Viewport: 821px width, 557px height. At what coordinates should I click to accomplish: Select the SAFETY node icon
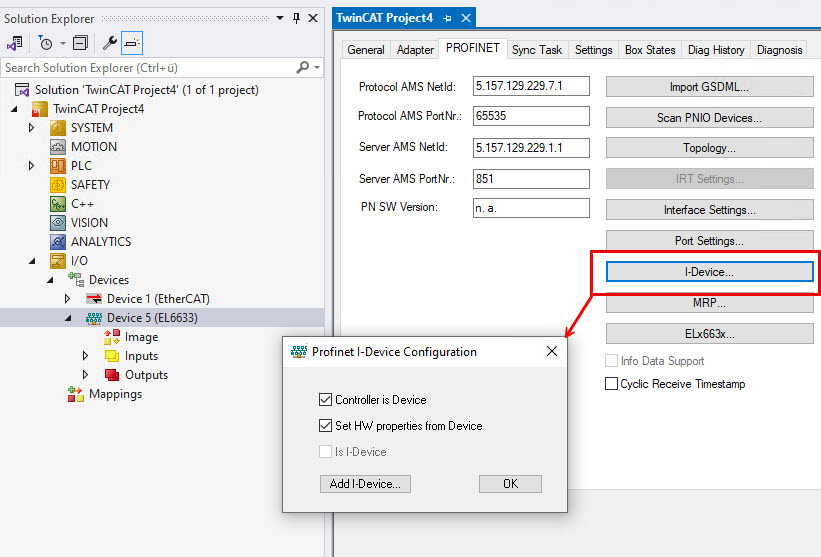[58, 185]
